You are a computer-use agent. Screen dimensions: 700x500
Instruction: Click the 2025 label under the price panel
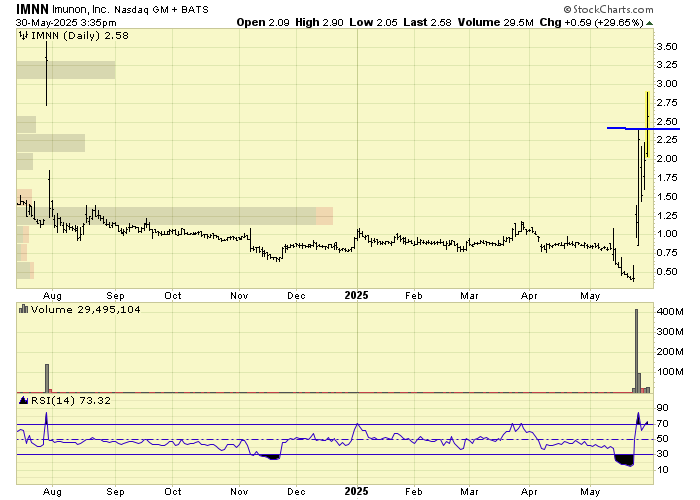pos(357,296)
